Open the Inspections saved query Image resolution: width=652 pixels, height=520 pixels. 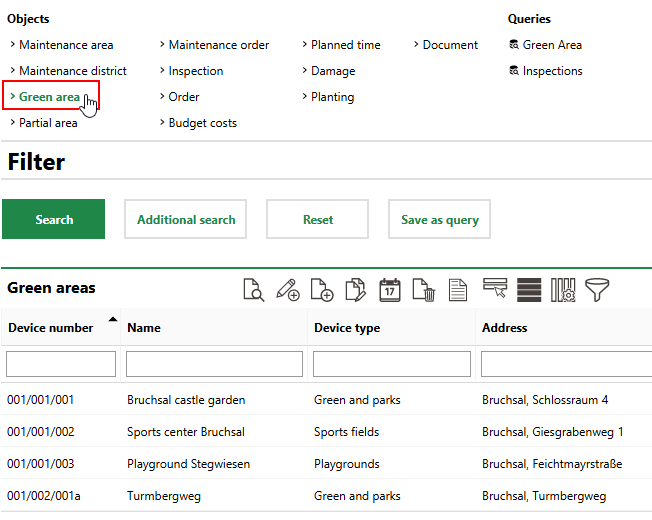[552, 71]
